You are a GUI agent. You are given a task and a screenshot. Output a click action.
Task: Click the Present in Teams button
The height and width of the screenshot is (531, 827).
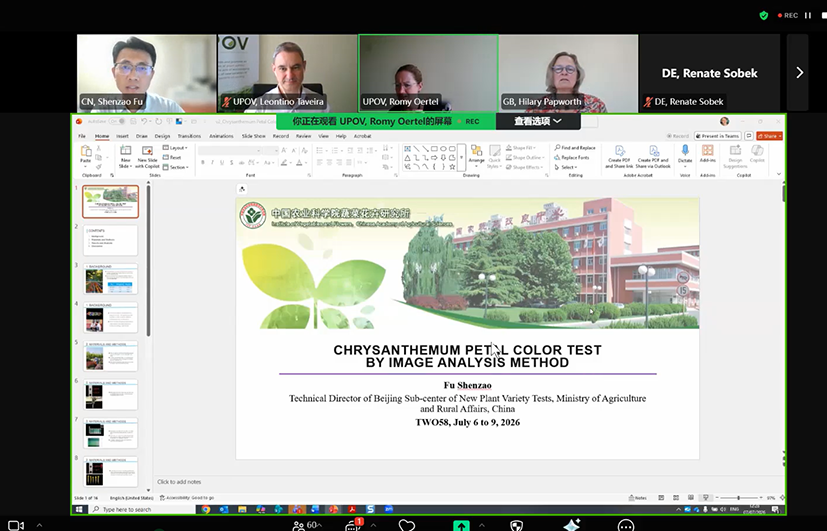click(x=718, y=136)
